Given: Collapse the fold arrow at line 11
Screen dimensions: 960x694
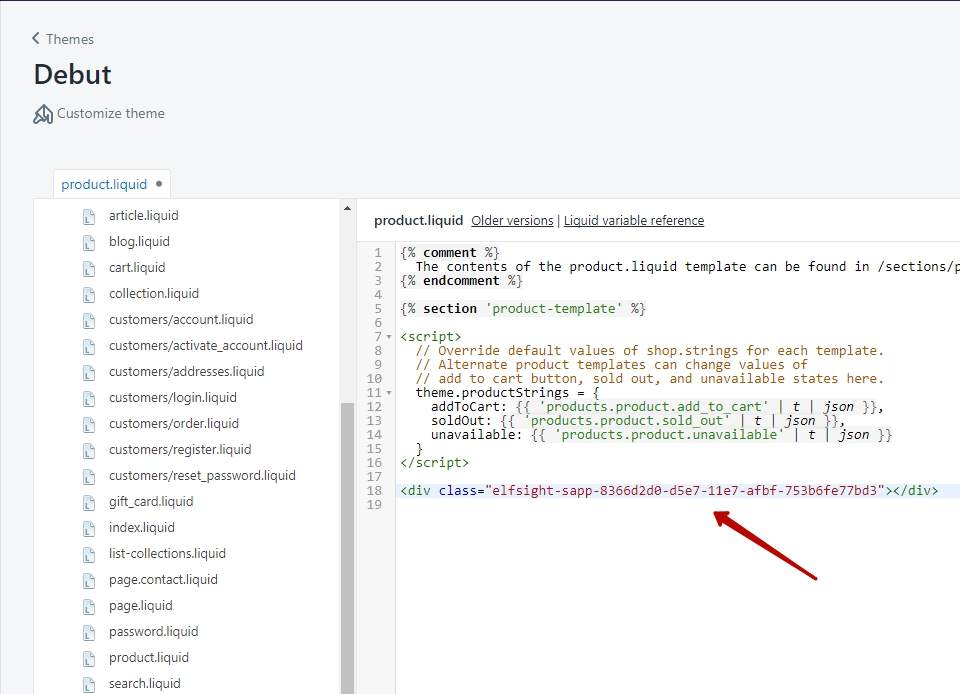Looking at the screenshot, I should (389, 393).
